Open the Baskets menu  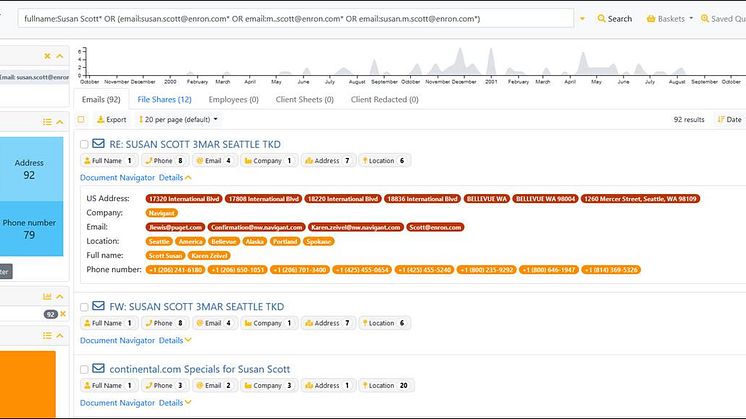(x=665, y=18)
